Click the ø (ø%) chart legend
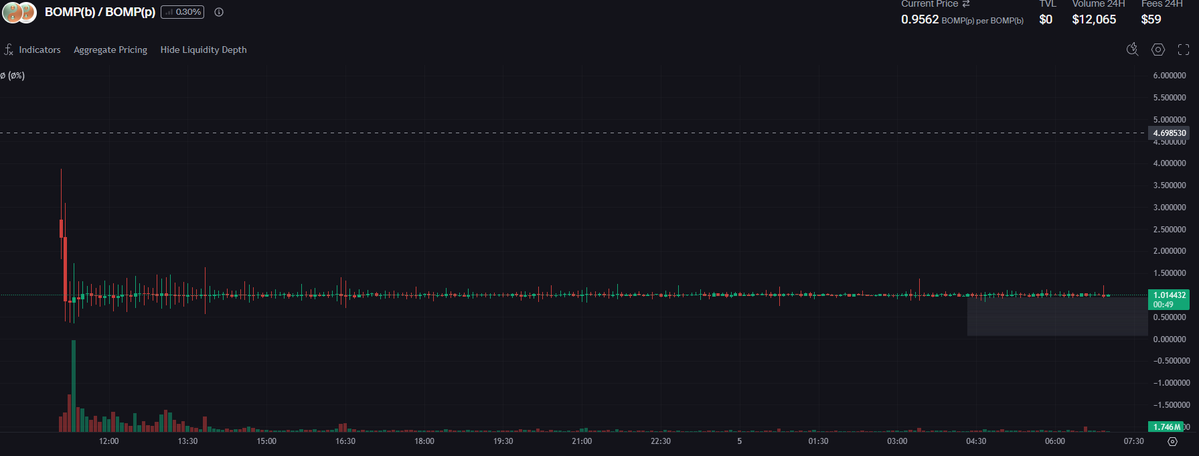The image size is (1199, 456). point(12,76)
